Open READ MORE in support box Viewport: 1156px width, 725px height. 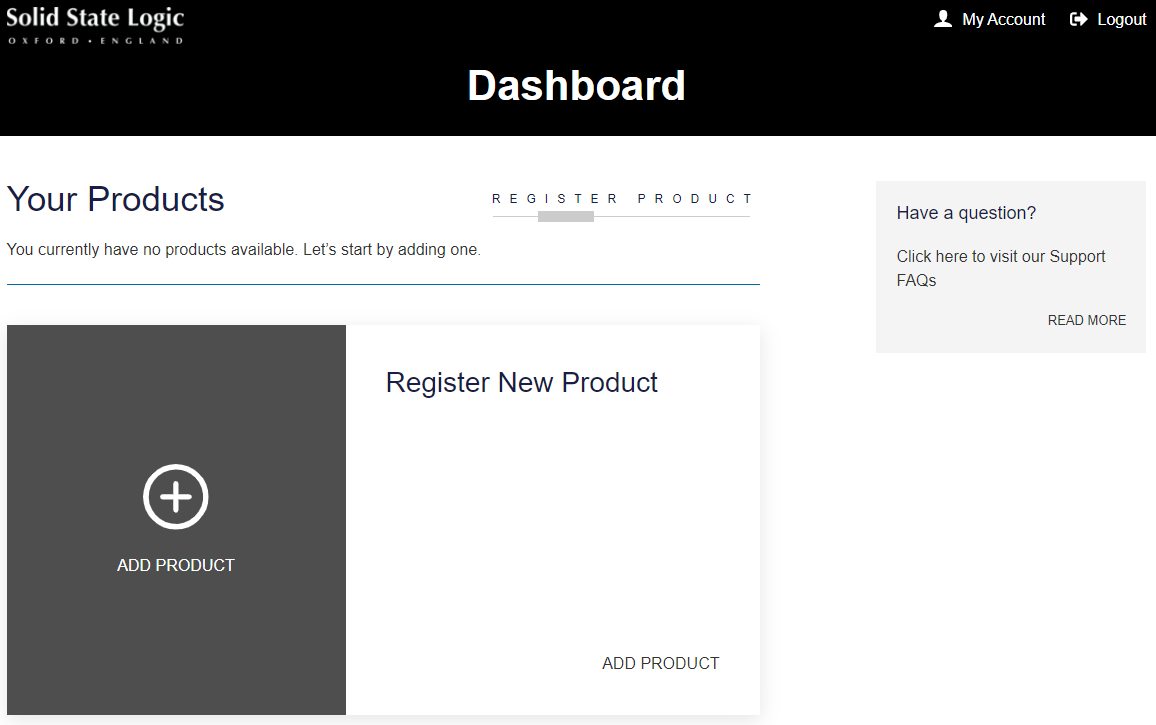(1086, 320)
